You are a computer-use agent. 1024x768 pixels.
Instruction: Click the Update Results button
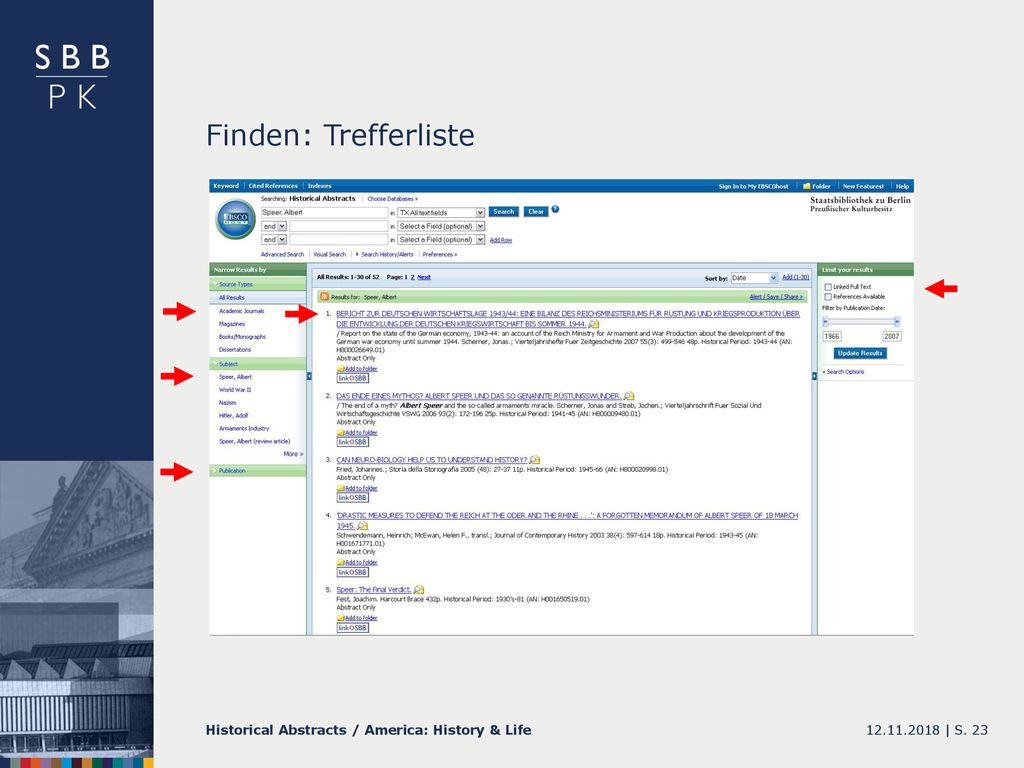pos(860,353)
